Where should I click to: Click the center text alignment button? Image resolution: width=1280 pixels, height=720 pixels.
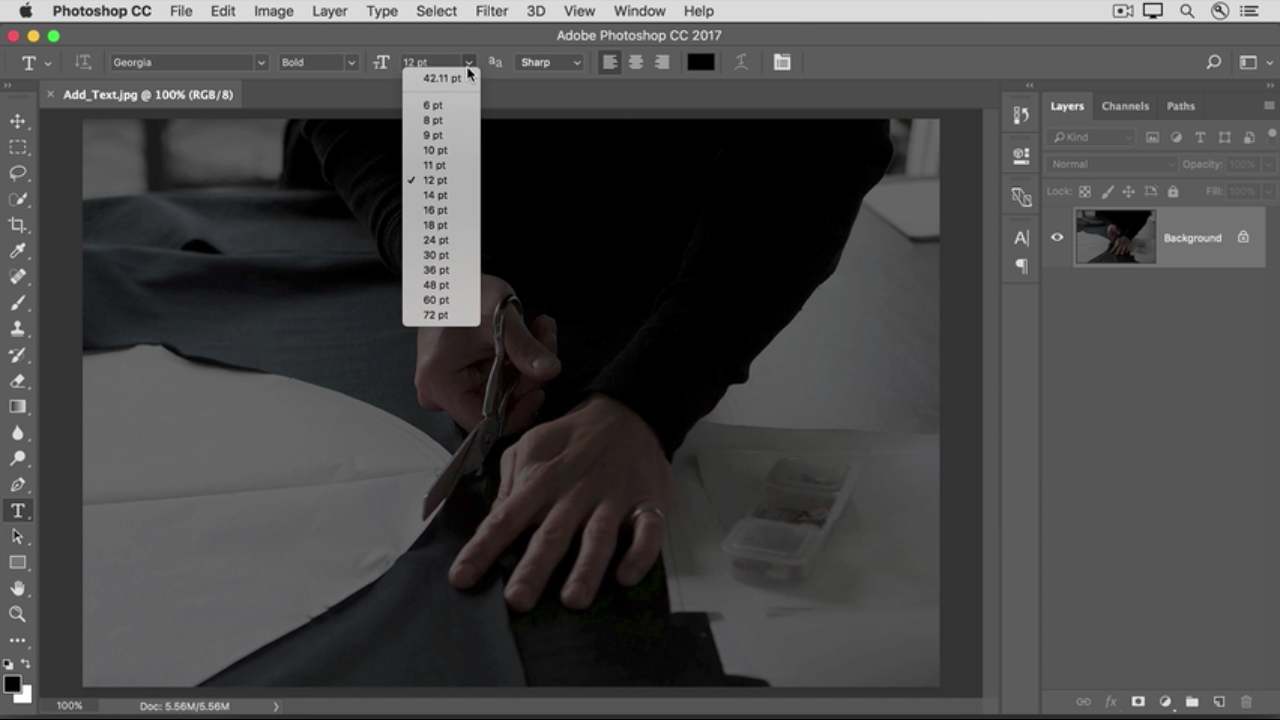[635, 62]
